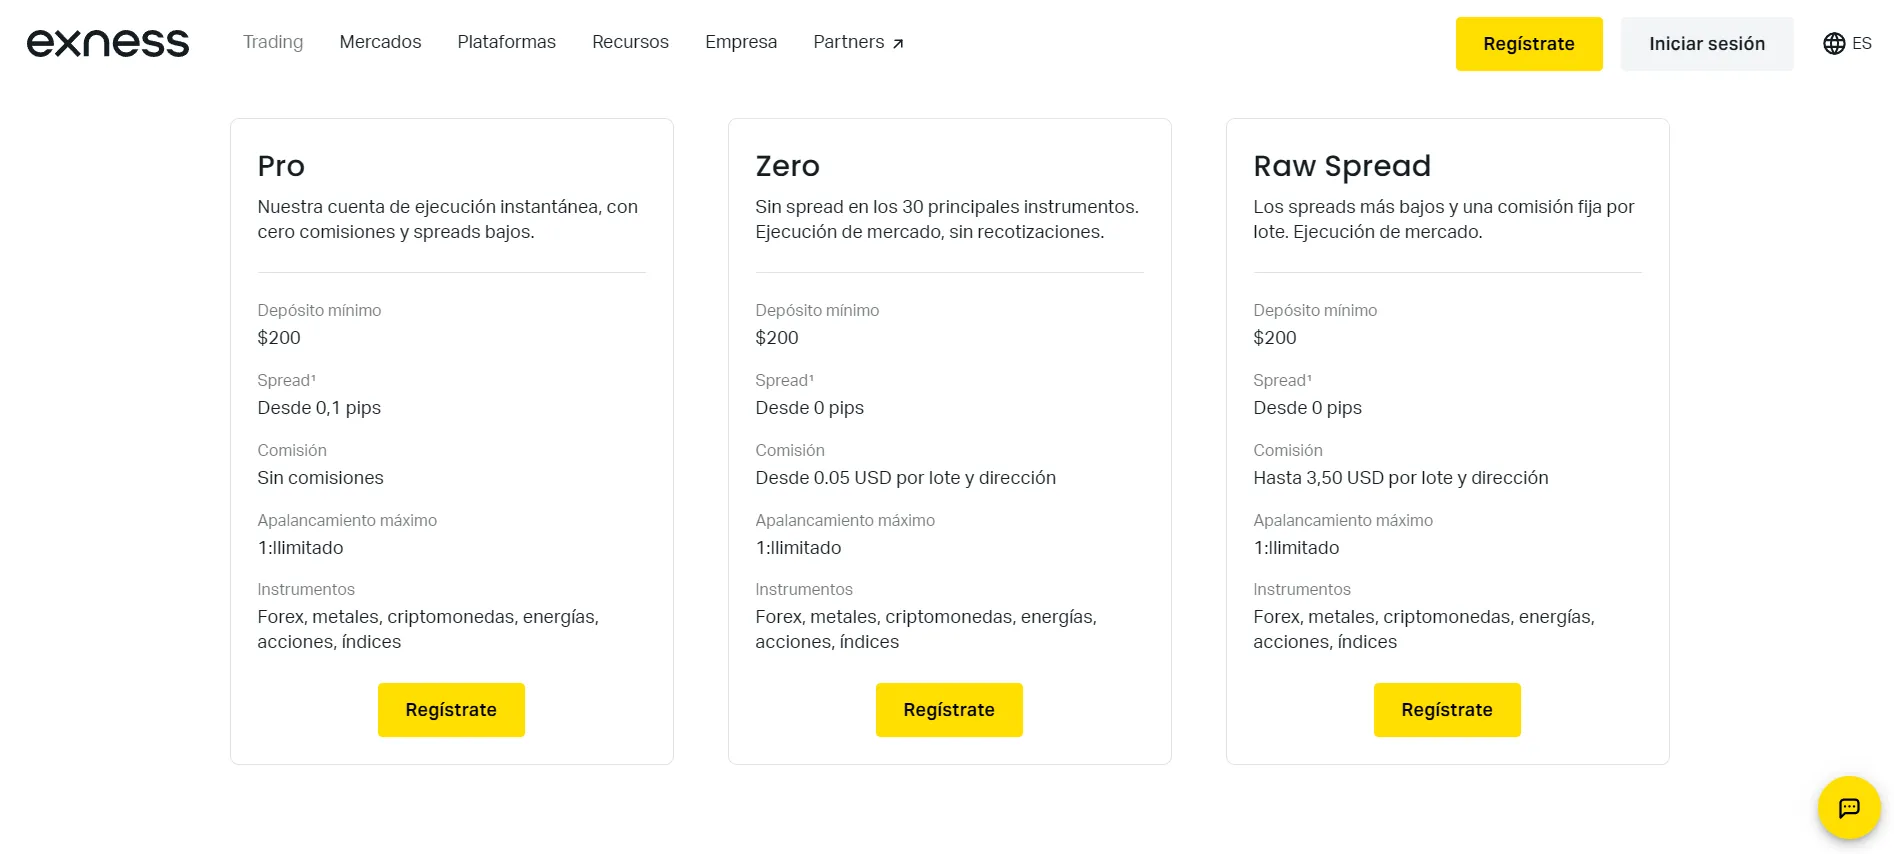
Task: Select the Pro account title
Action: (281, 166)
